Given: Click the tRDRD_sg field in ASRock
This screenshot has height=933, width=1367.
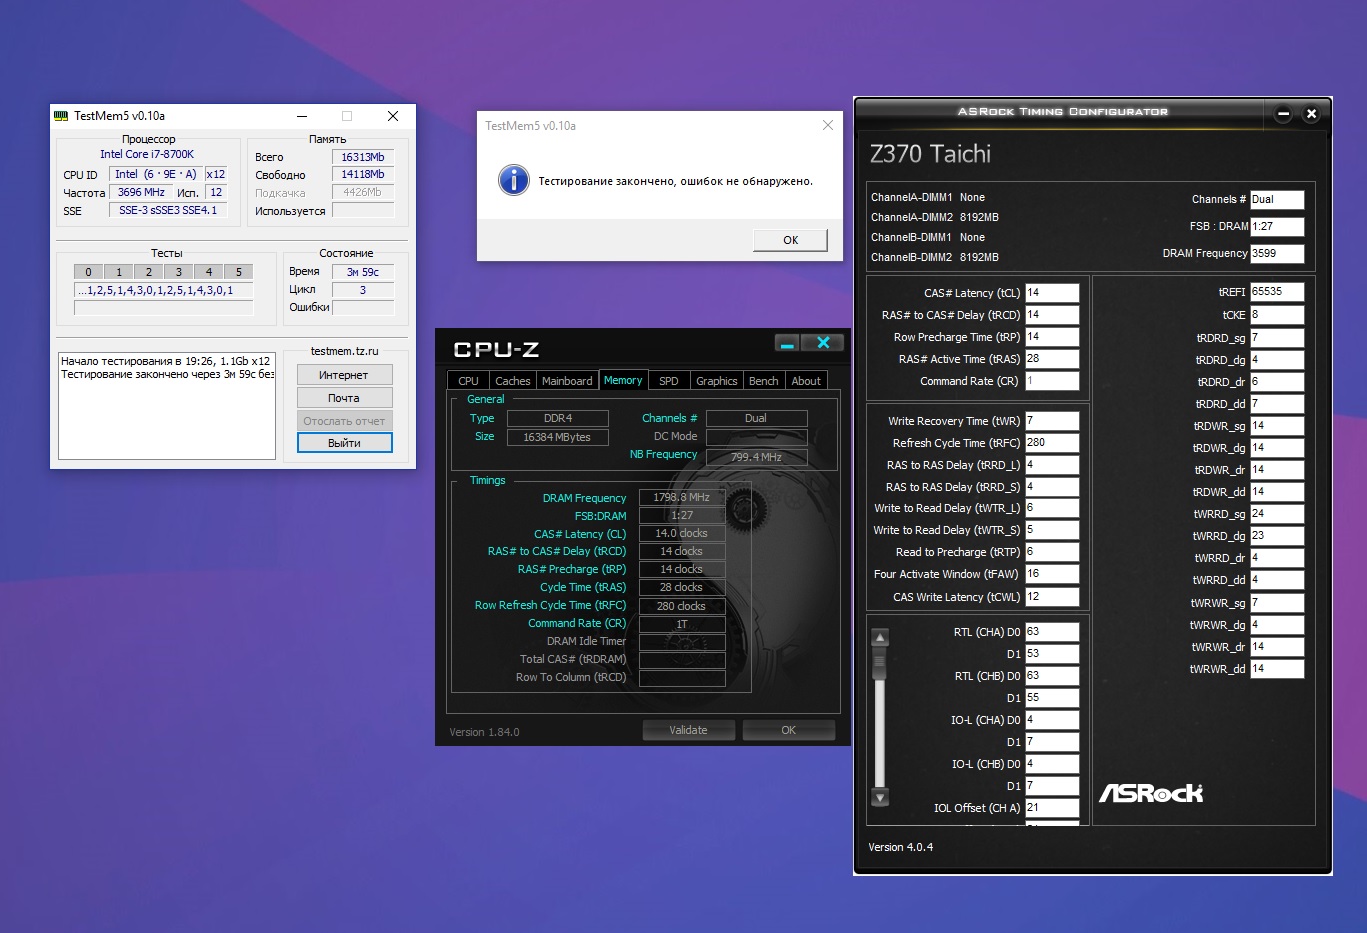Looking at the screenshot, I should 1277,338.
